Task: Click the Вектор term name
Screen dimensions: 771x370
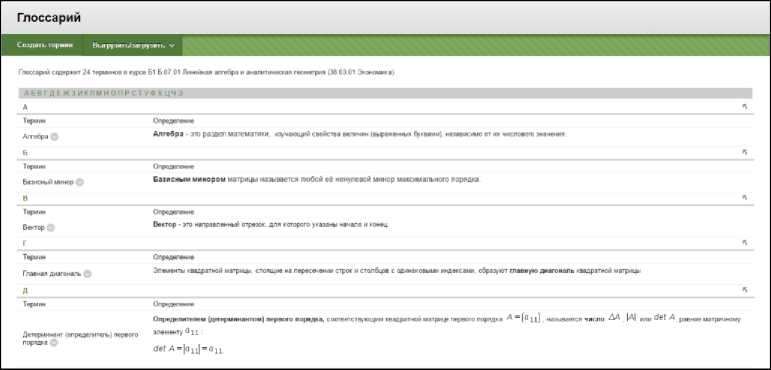Action: point(34,228)
